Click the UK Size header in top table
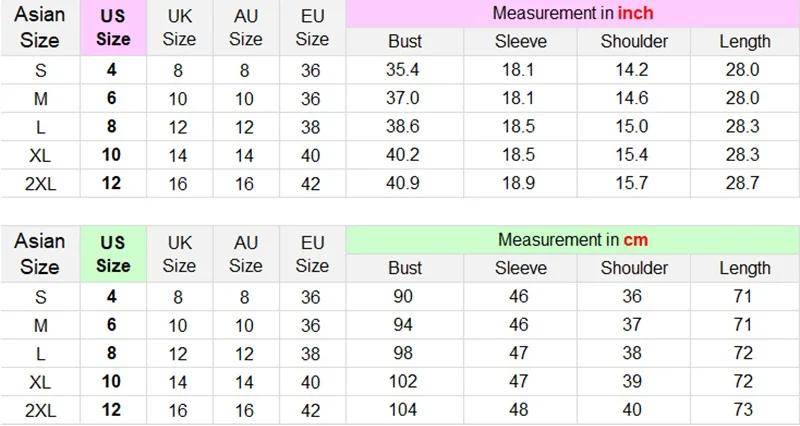Screen dimensions: 800x426 (x=179, y=28)
